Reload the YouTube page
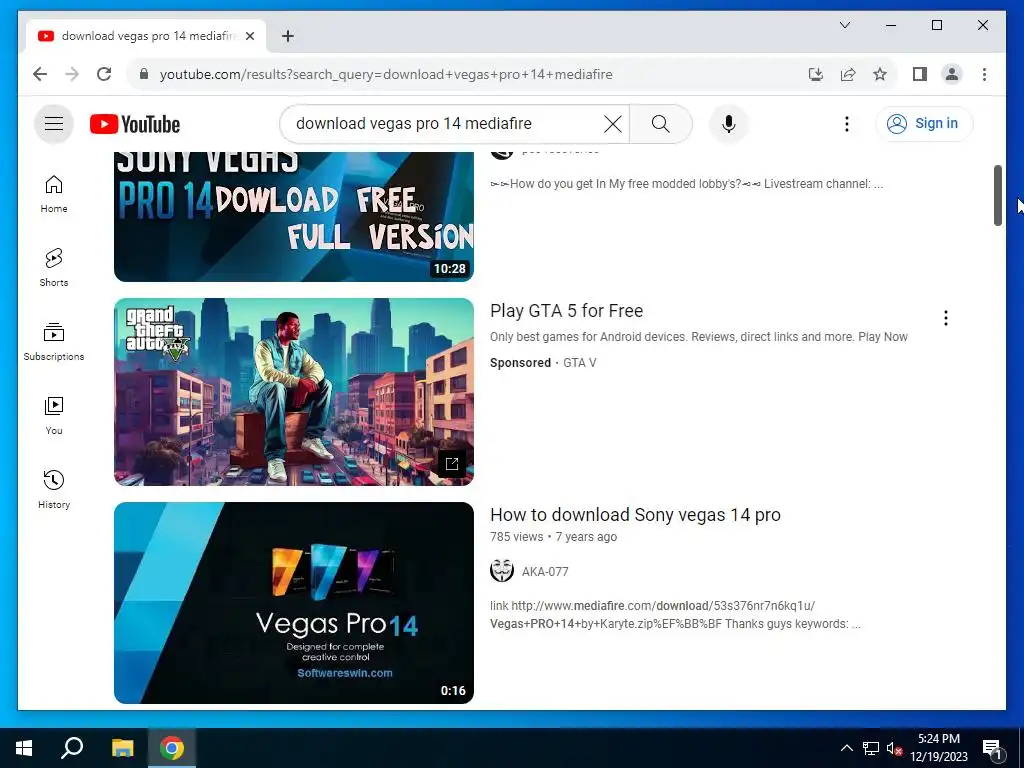Image resolution: width=1024 pixels, height=768 pixels. tap(104, 74)
